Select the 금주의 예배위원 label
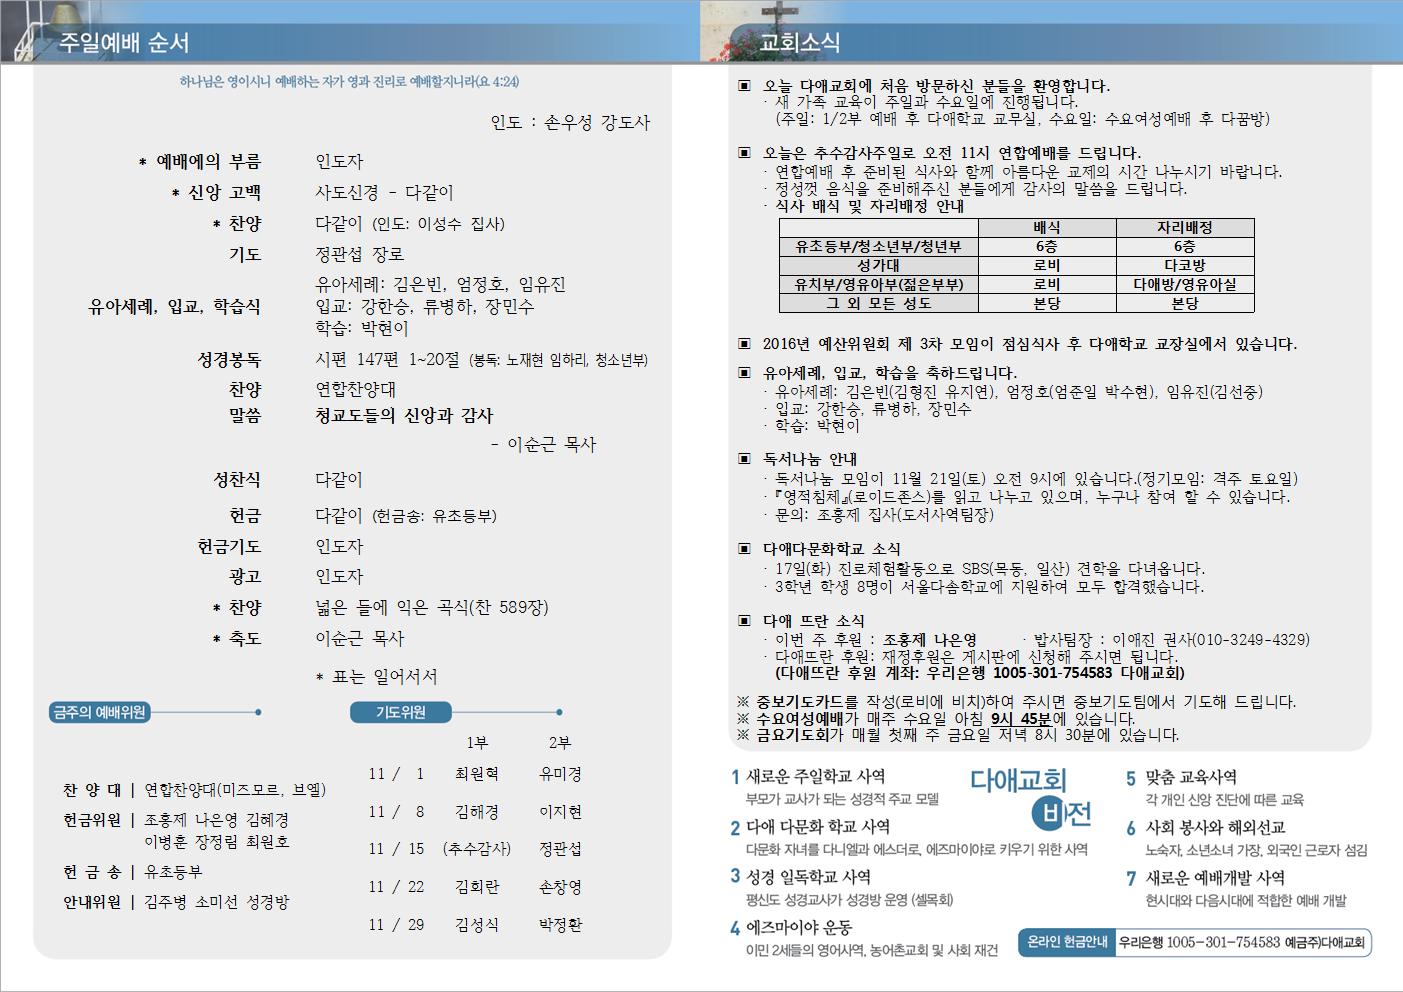 (100, 712)
